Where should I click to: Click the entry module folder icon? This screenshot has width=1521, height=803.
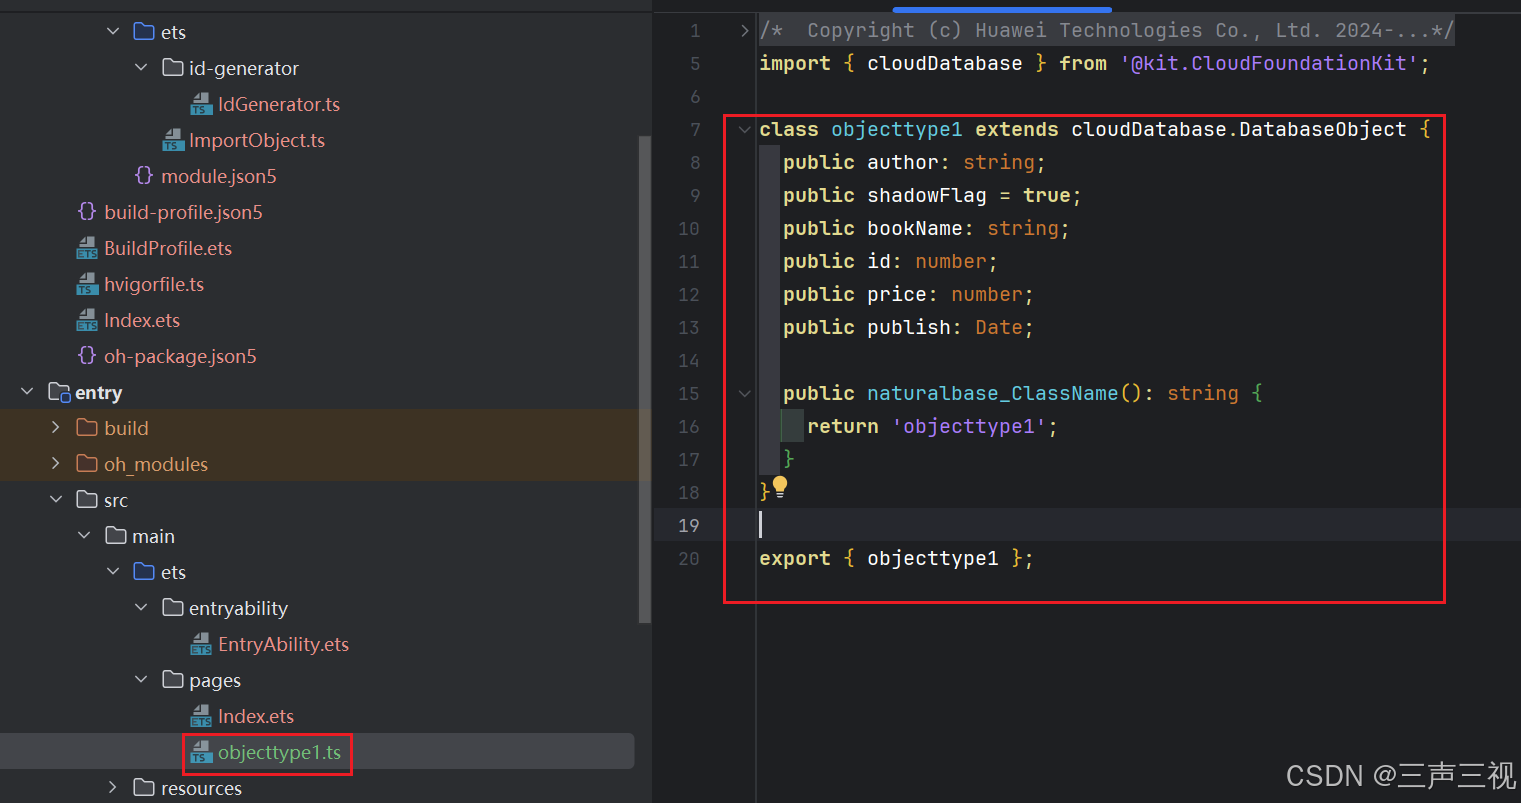pos(59,392)
